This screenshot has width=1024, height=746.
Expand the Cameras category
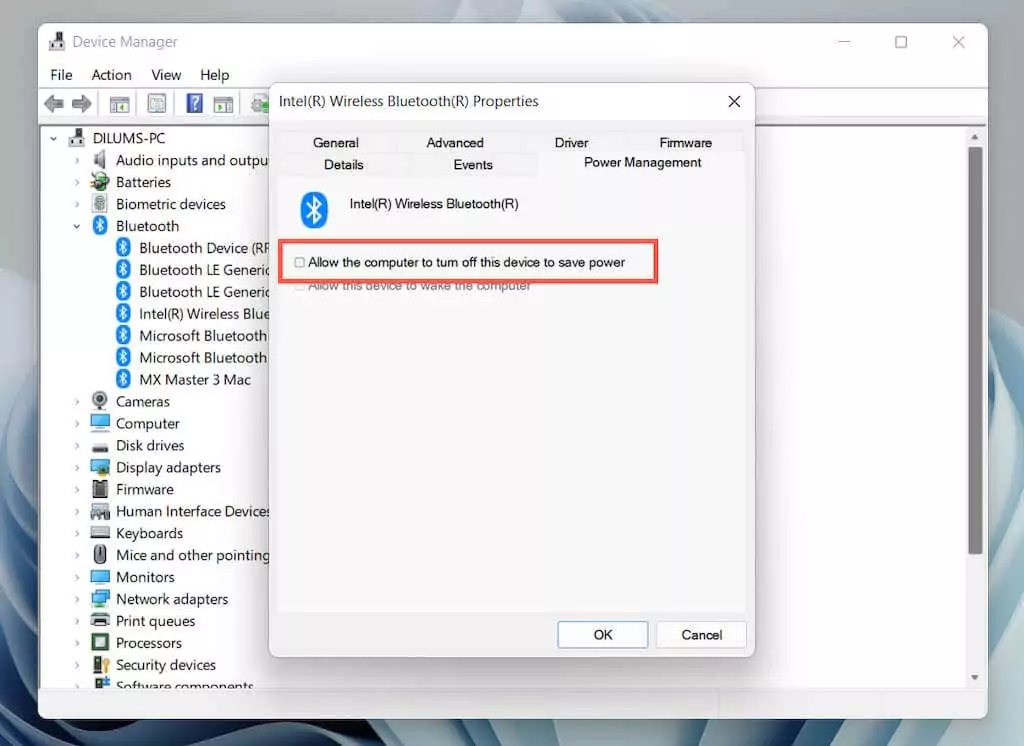pyautogui.click(x=77, y=402)
